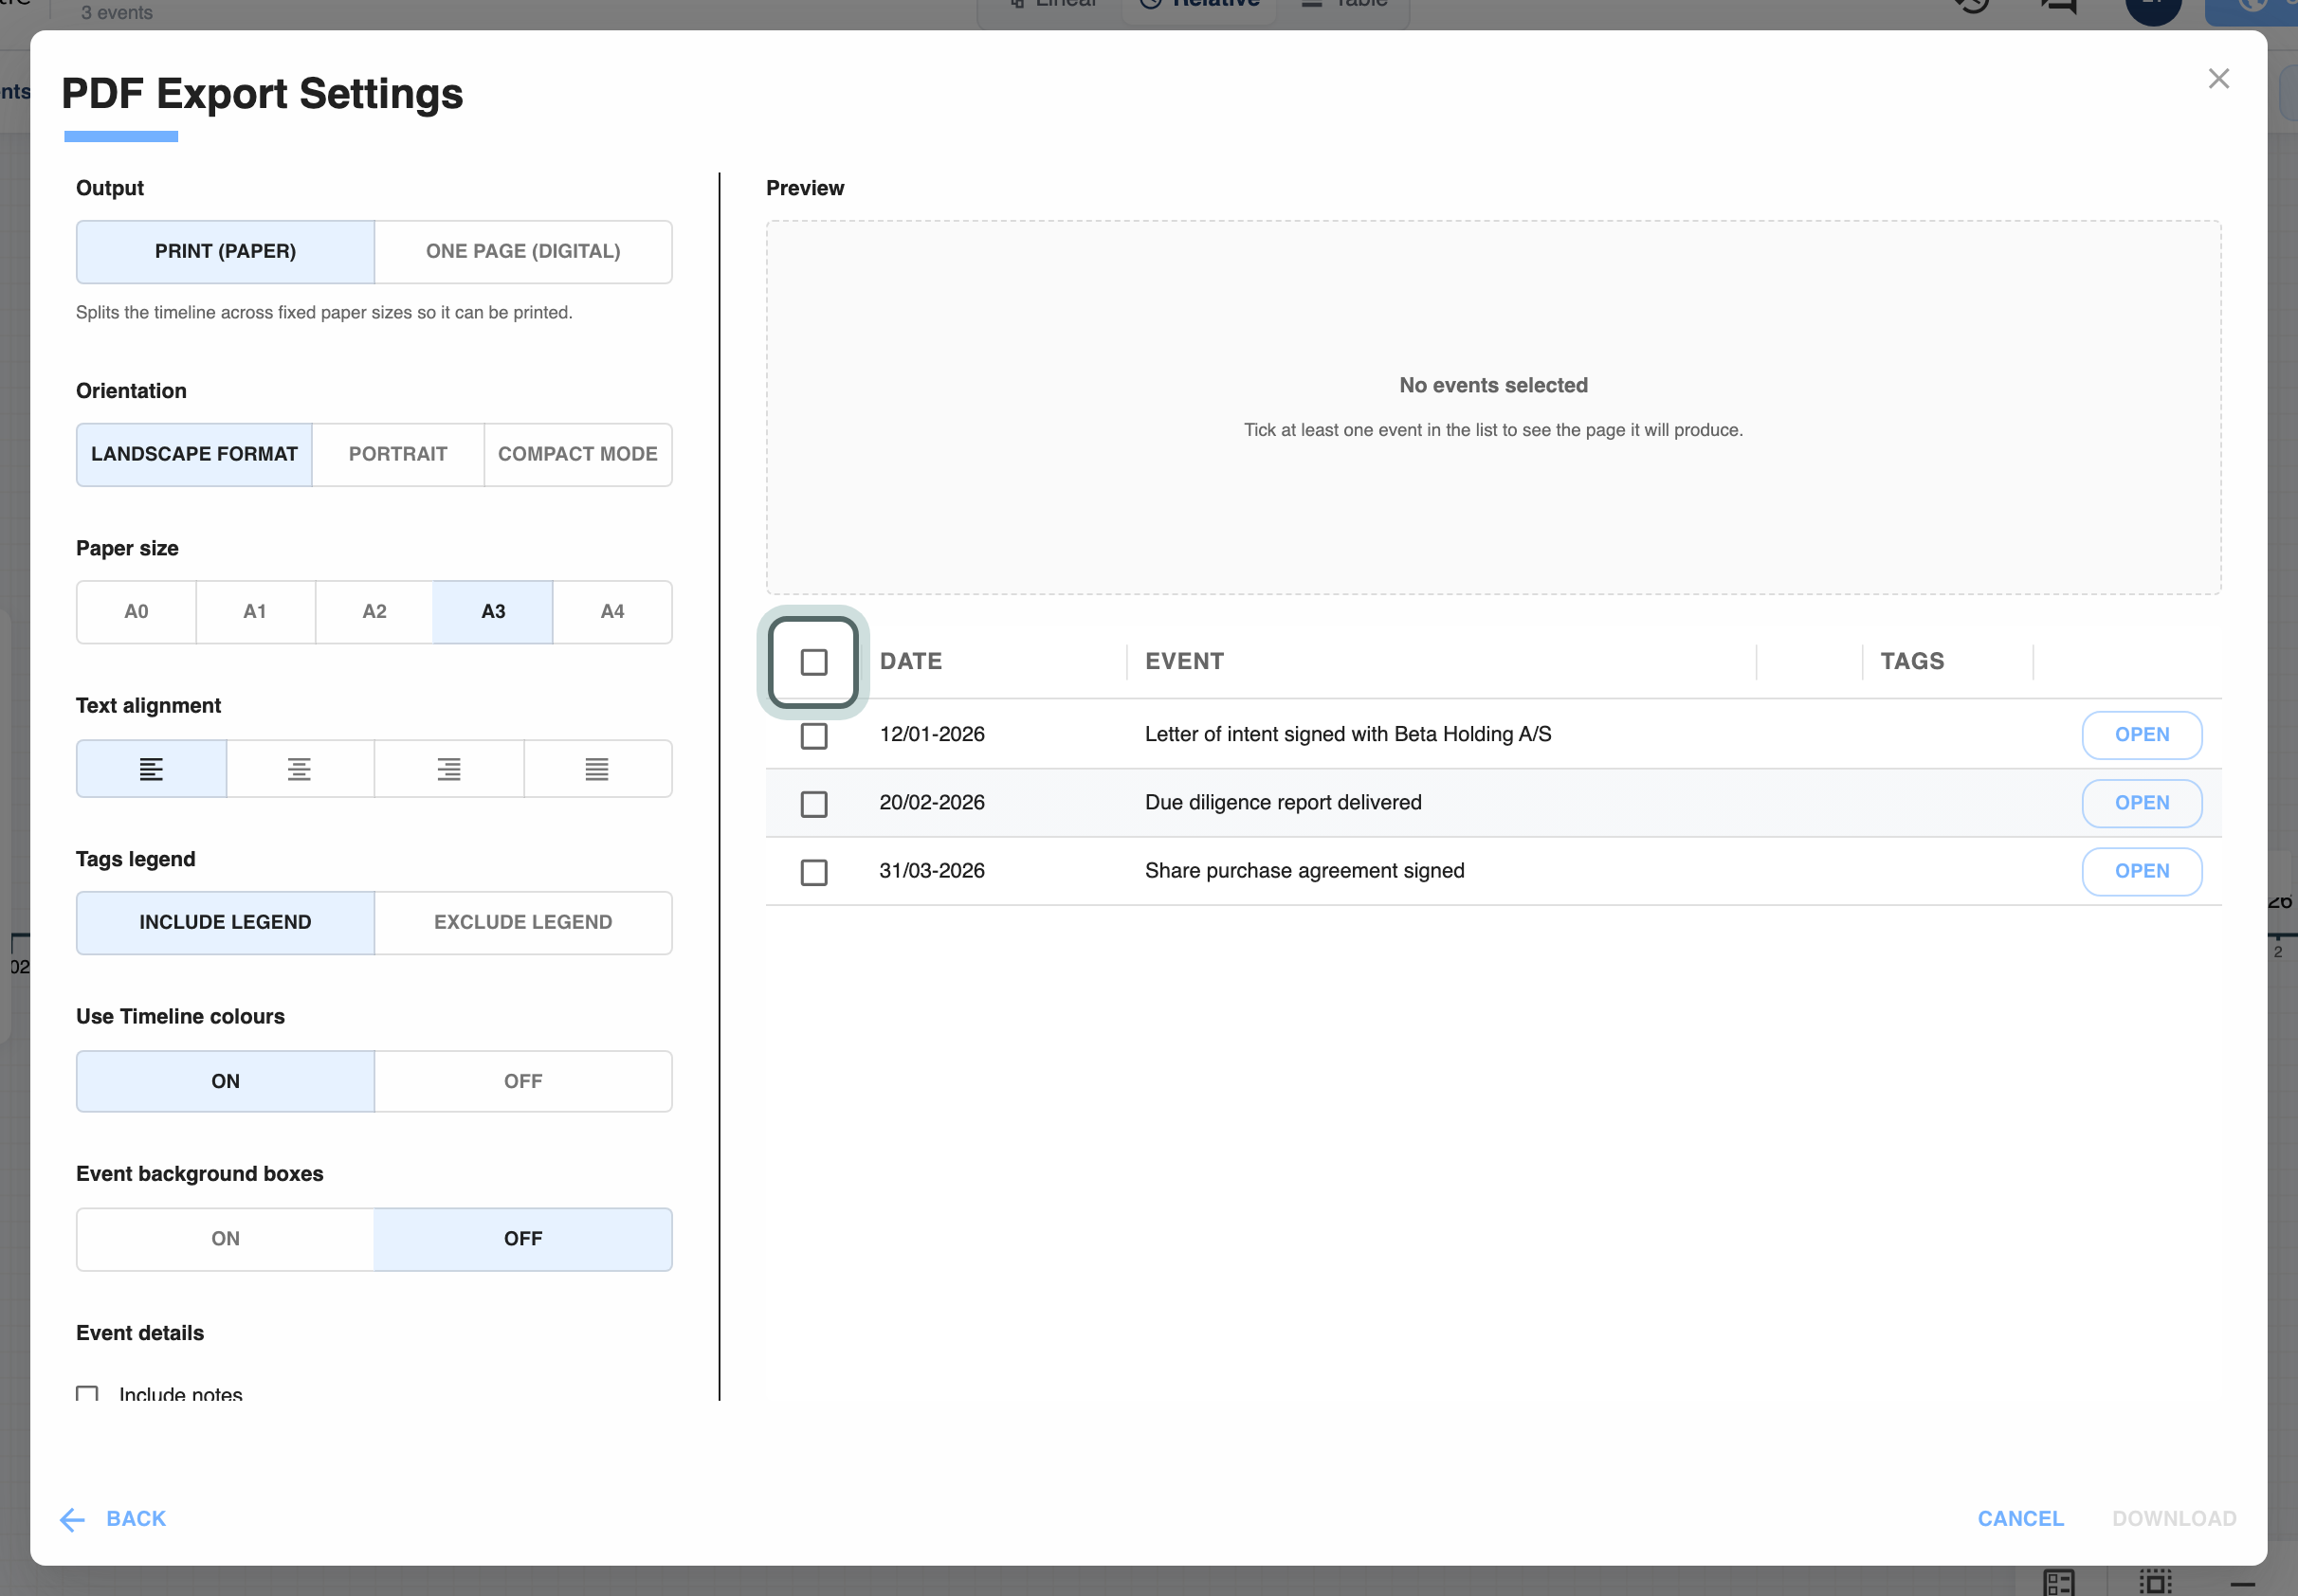The width and height of the screenshot is (2298, 1596).
Task: Pick A1 paper size
Action: click(255, 612)
